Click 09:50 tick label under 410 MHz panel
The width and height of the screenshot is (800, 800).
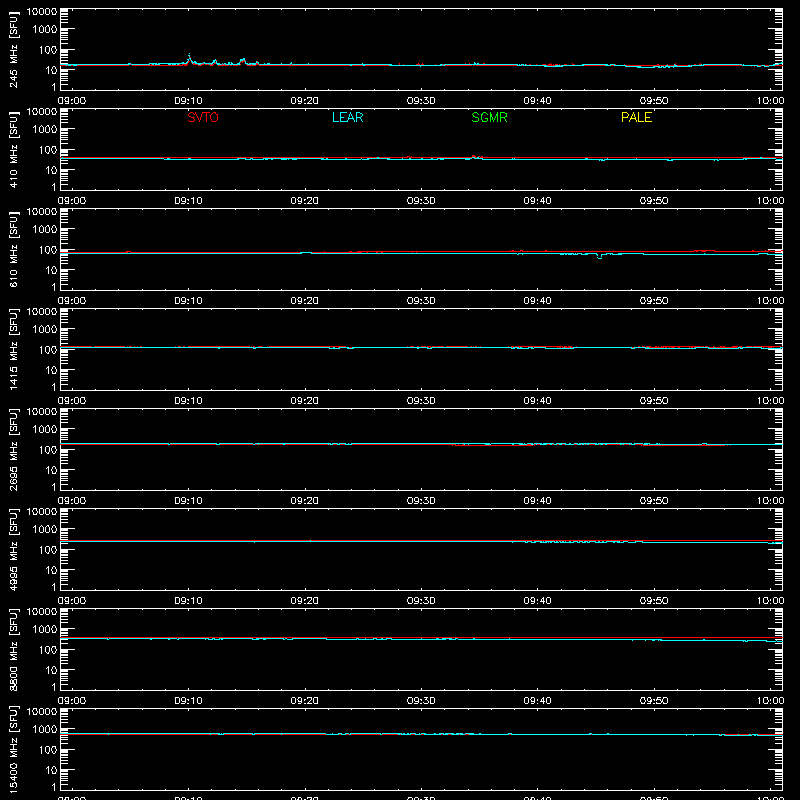pyautogui.click(x=654, y=201)
